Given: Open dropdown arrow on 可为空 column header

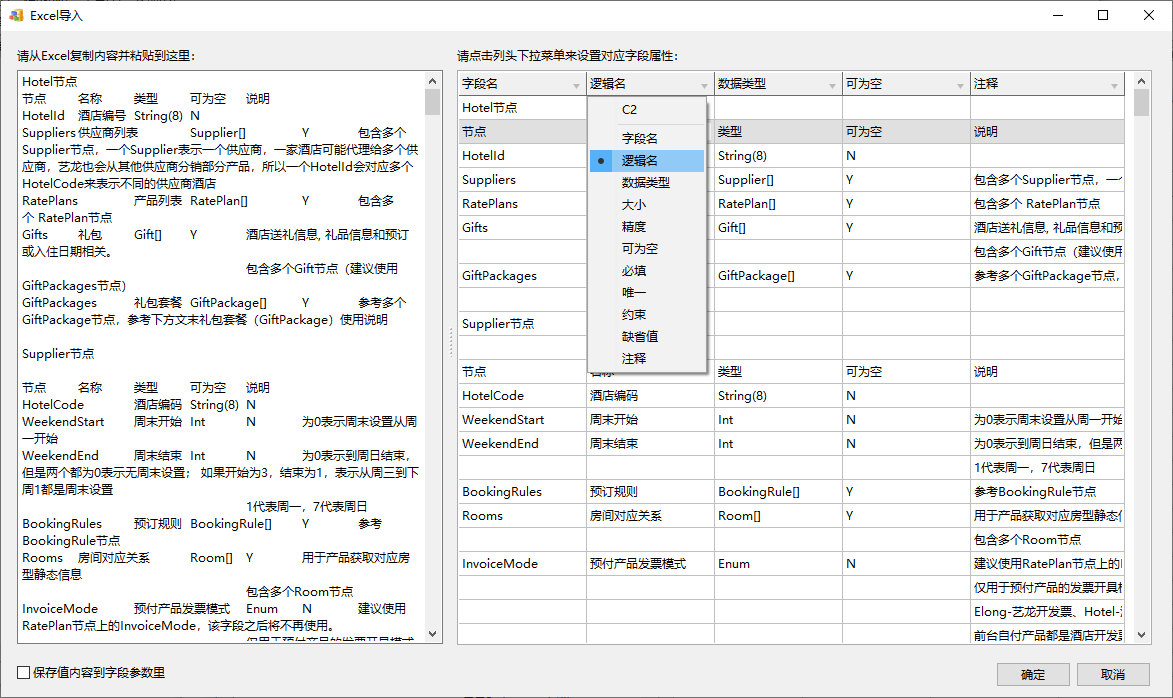Looking at the screenshot, I should point(959,86).
